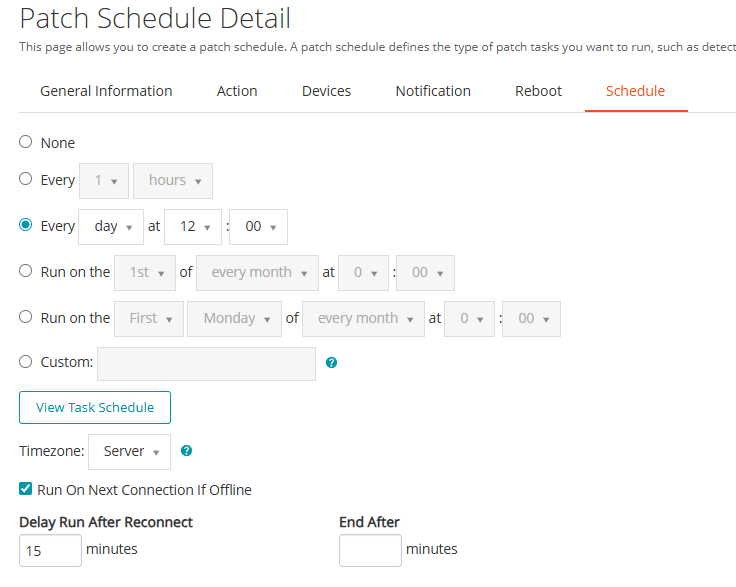Open the minutes dropdown after 12 hour
Image resolution: width=736 pixels, height=587 pixels.
click(x=259, y=226)
